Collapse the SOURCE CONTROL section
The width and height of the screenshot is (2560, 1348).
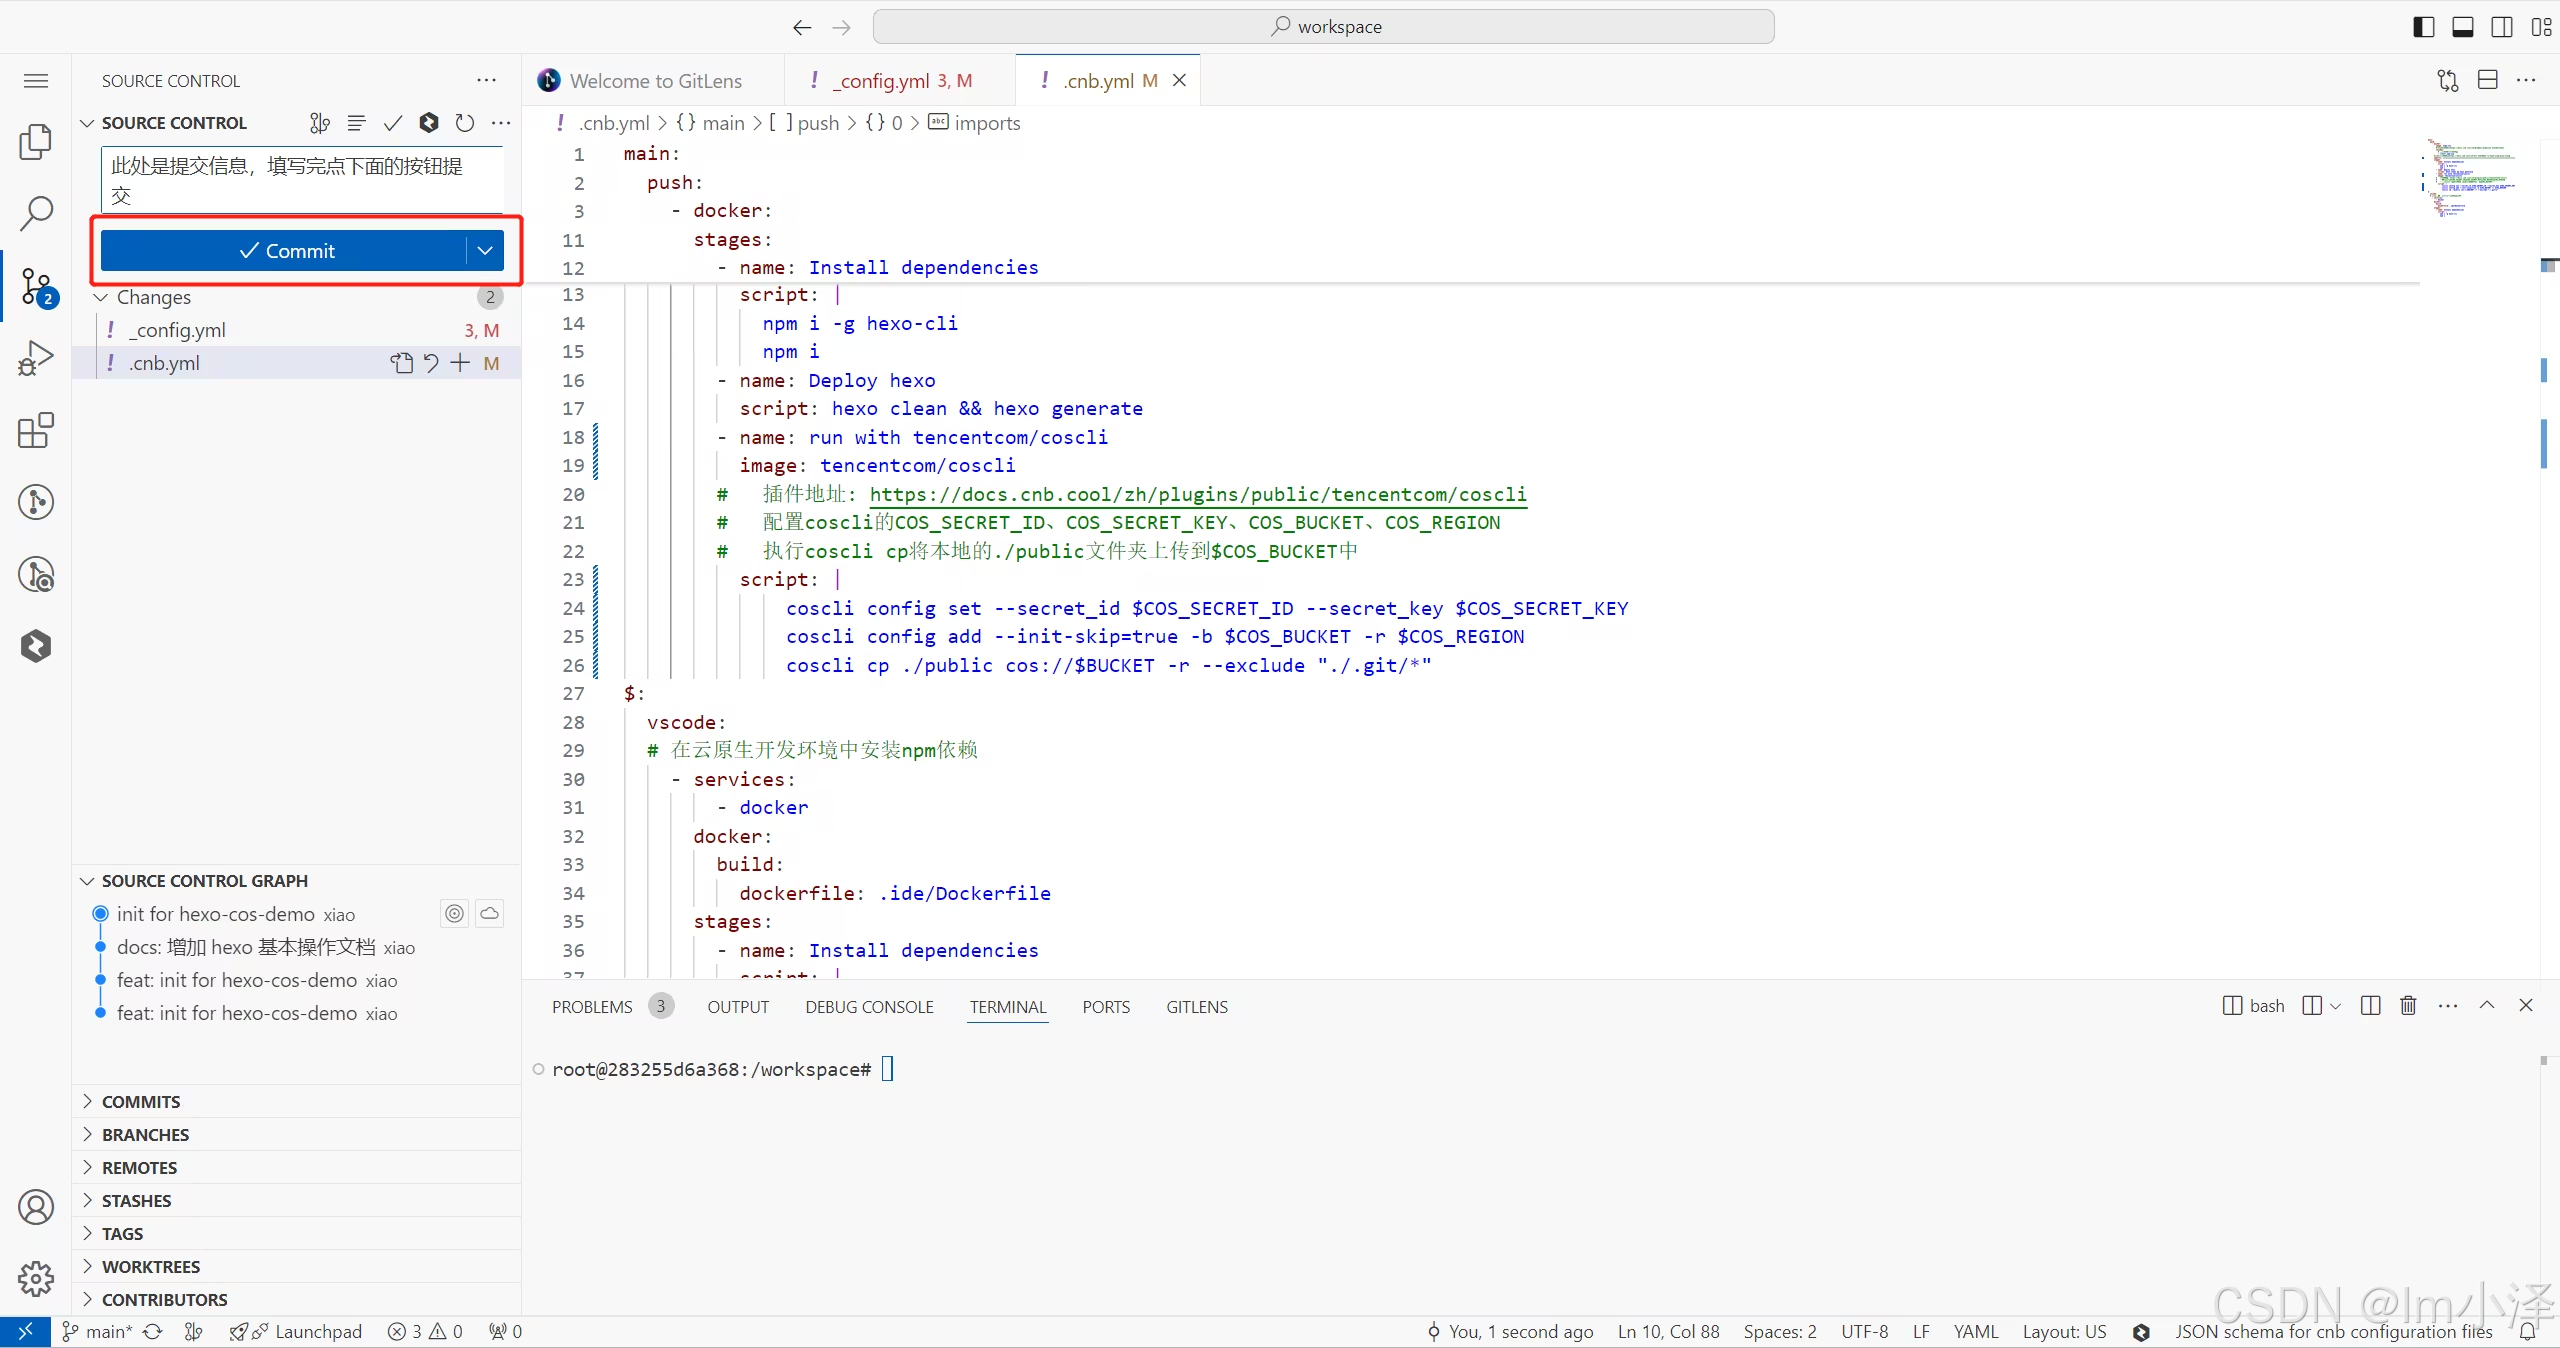[x=87, y=123]
